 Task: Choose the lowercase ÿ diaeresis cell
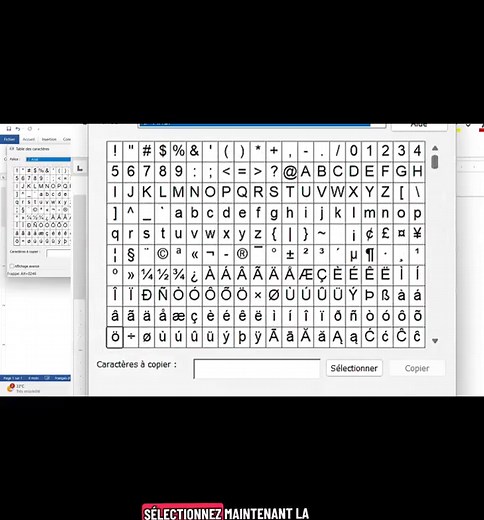(258, 337)
